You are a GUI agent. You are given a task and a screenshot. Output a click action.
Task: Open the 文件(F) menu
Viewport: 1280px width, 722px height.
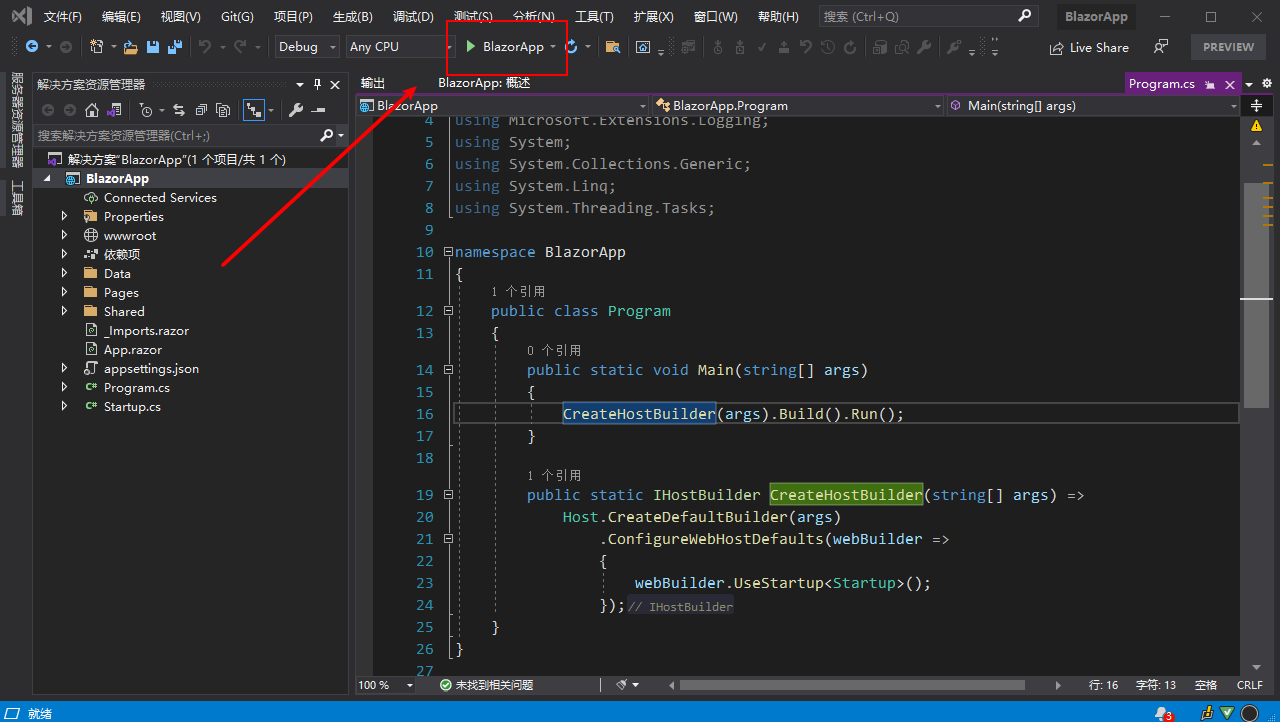point(62,17)
